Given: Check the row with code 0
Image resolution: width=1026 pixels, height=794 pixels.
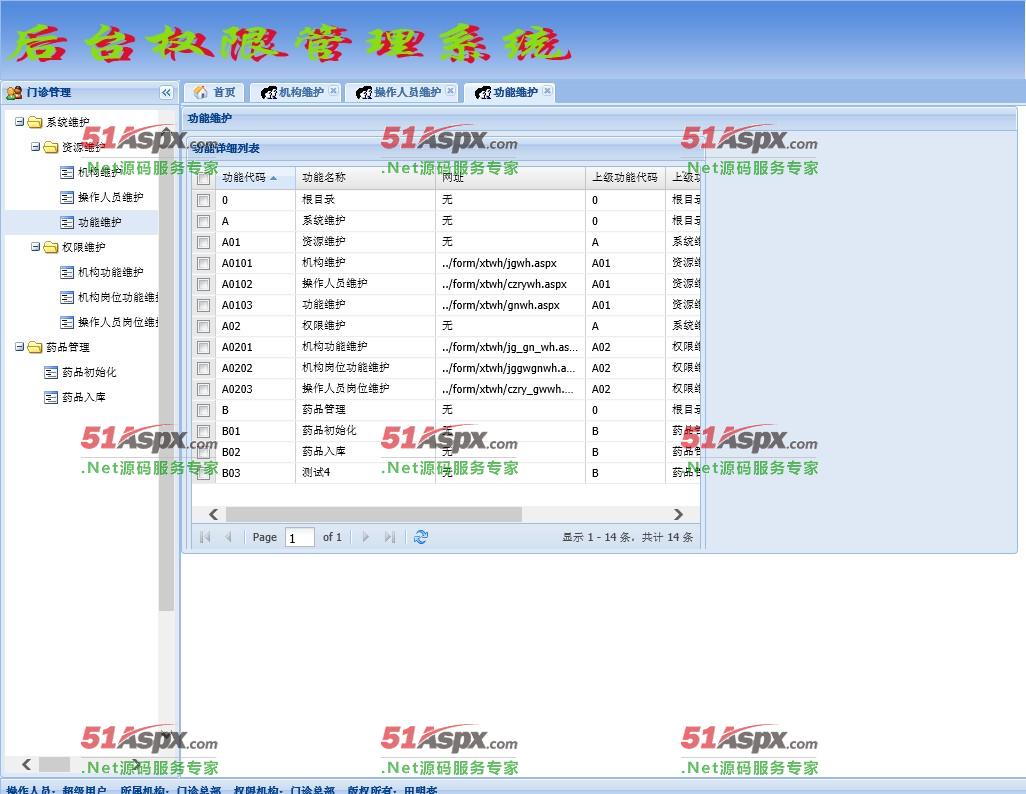Looking at the screenshot, I should (203, 200).
